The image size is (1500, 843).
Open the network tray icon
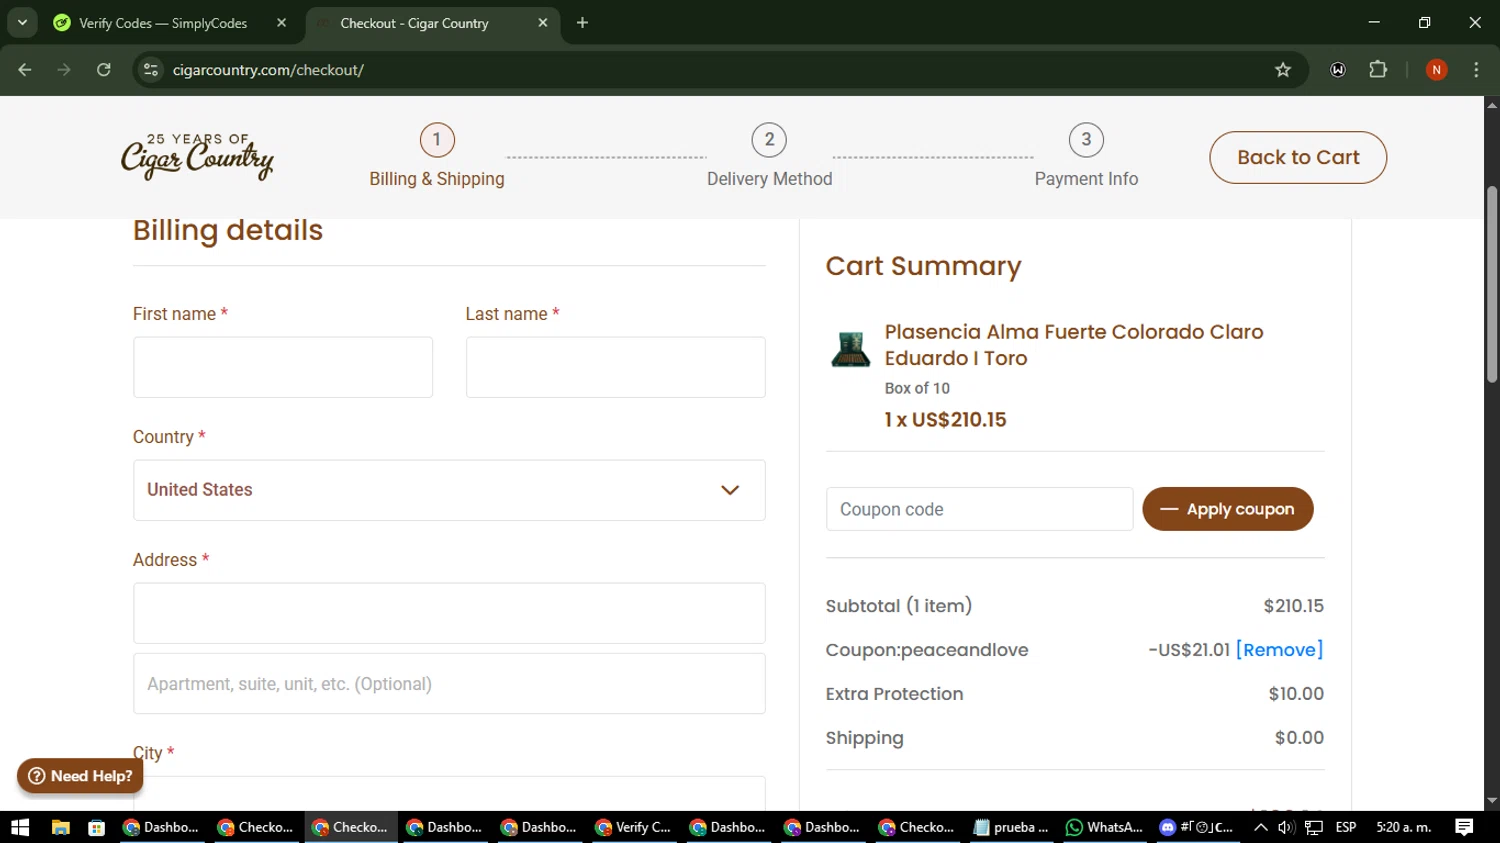(1314, 827)
